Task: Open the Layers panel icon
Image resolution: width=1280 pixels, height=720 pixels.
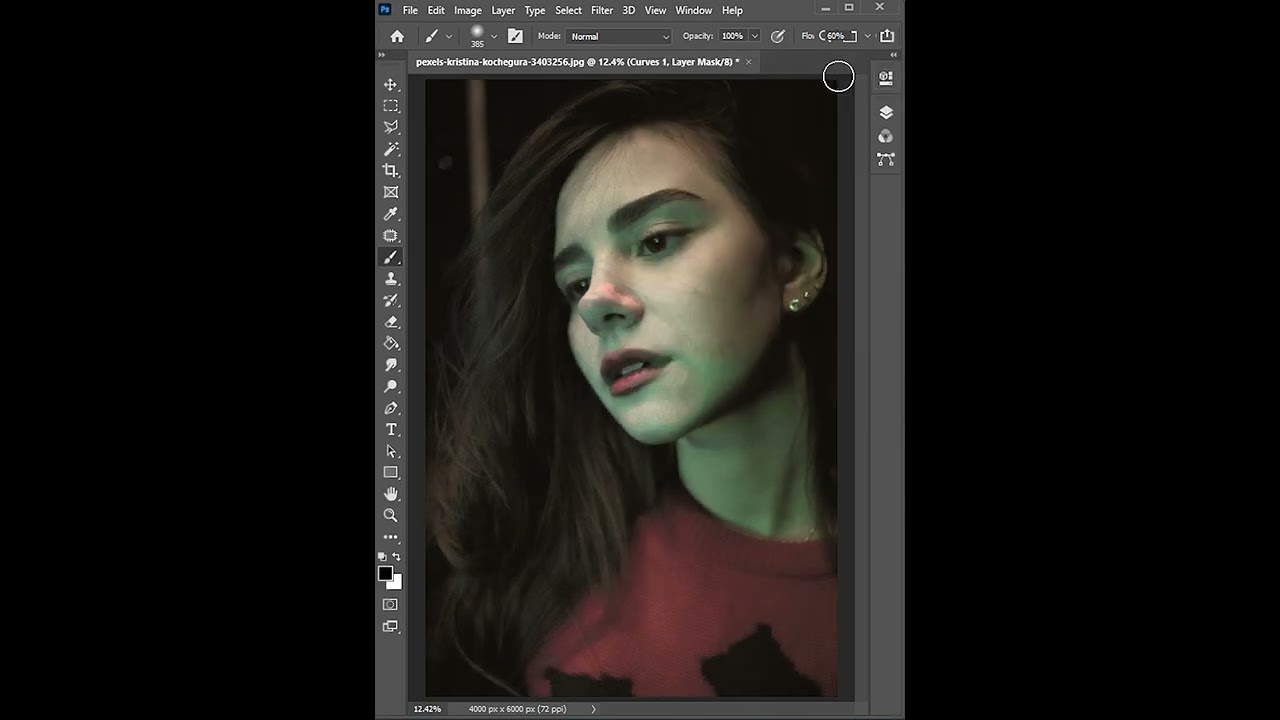Action: point(885,112)
